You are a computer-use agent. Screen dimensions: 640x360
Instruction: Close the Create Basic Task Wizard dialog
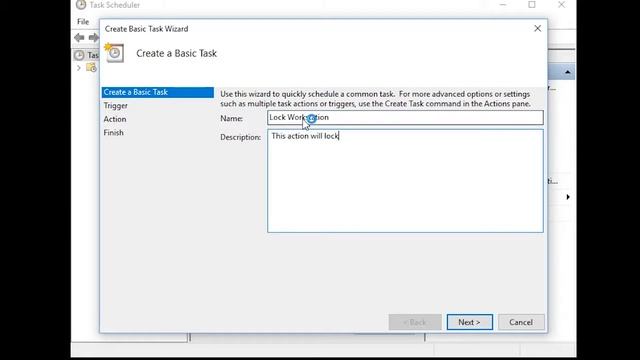pyautogui.click(x=538, y=29)
